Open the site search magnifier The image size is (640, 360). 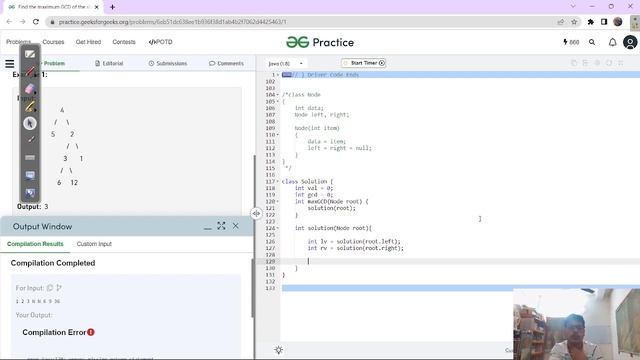point(592,42)
